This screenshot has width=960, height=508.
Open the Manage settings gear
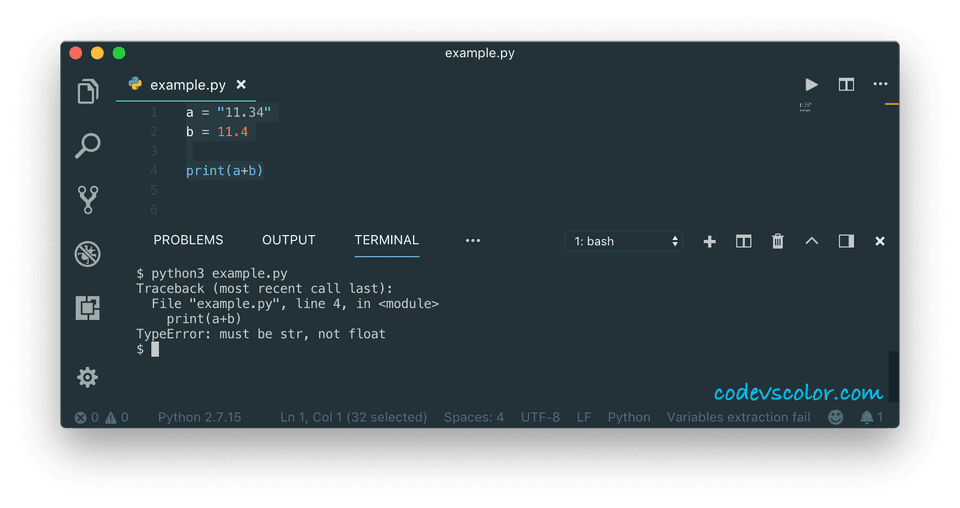88,377
